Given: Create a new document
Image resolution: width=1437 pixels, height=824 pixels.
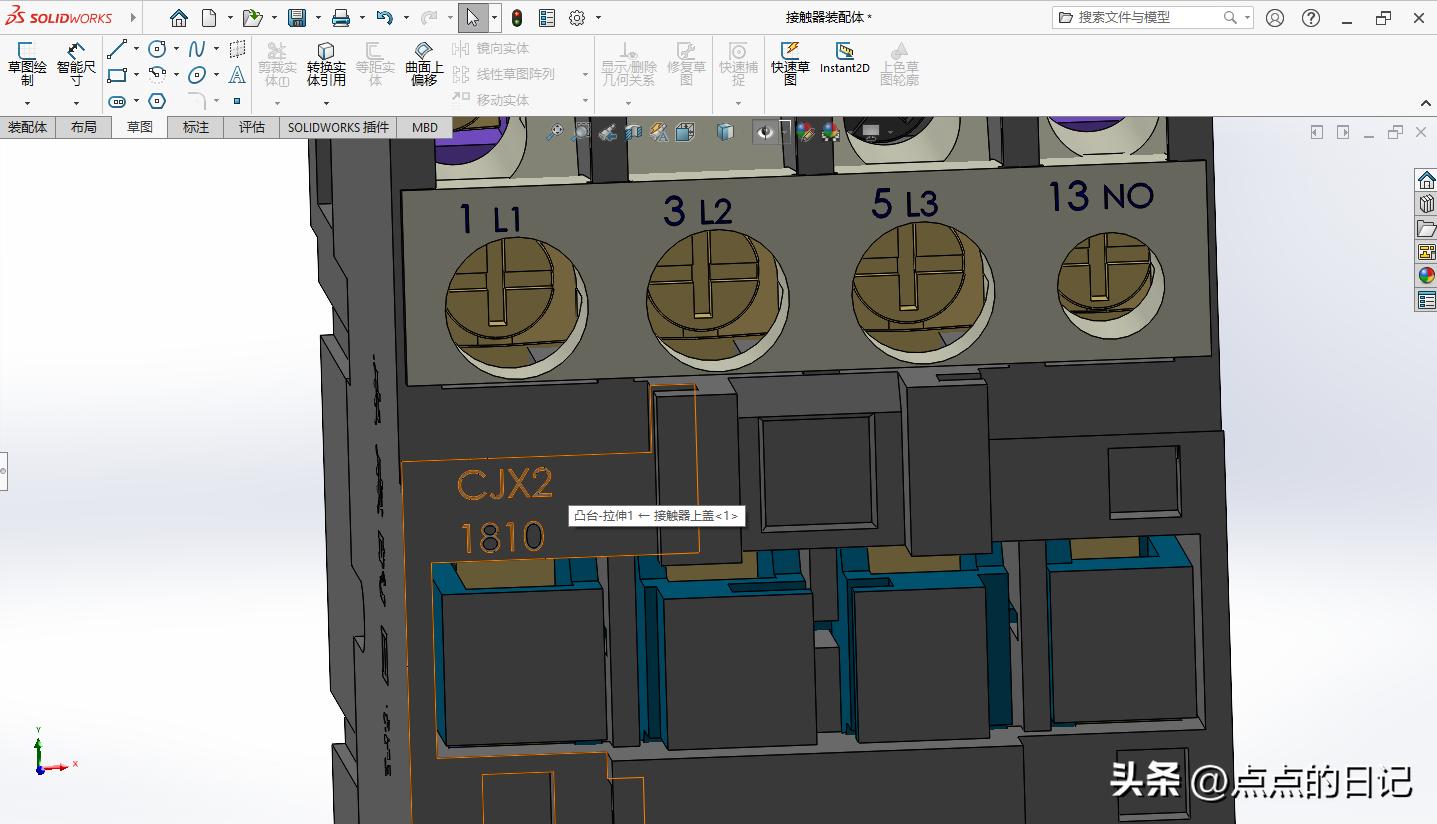Looking at the screenshot, I should tap(209, 18).
